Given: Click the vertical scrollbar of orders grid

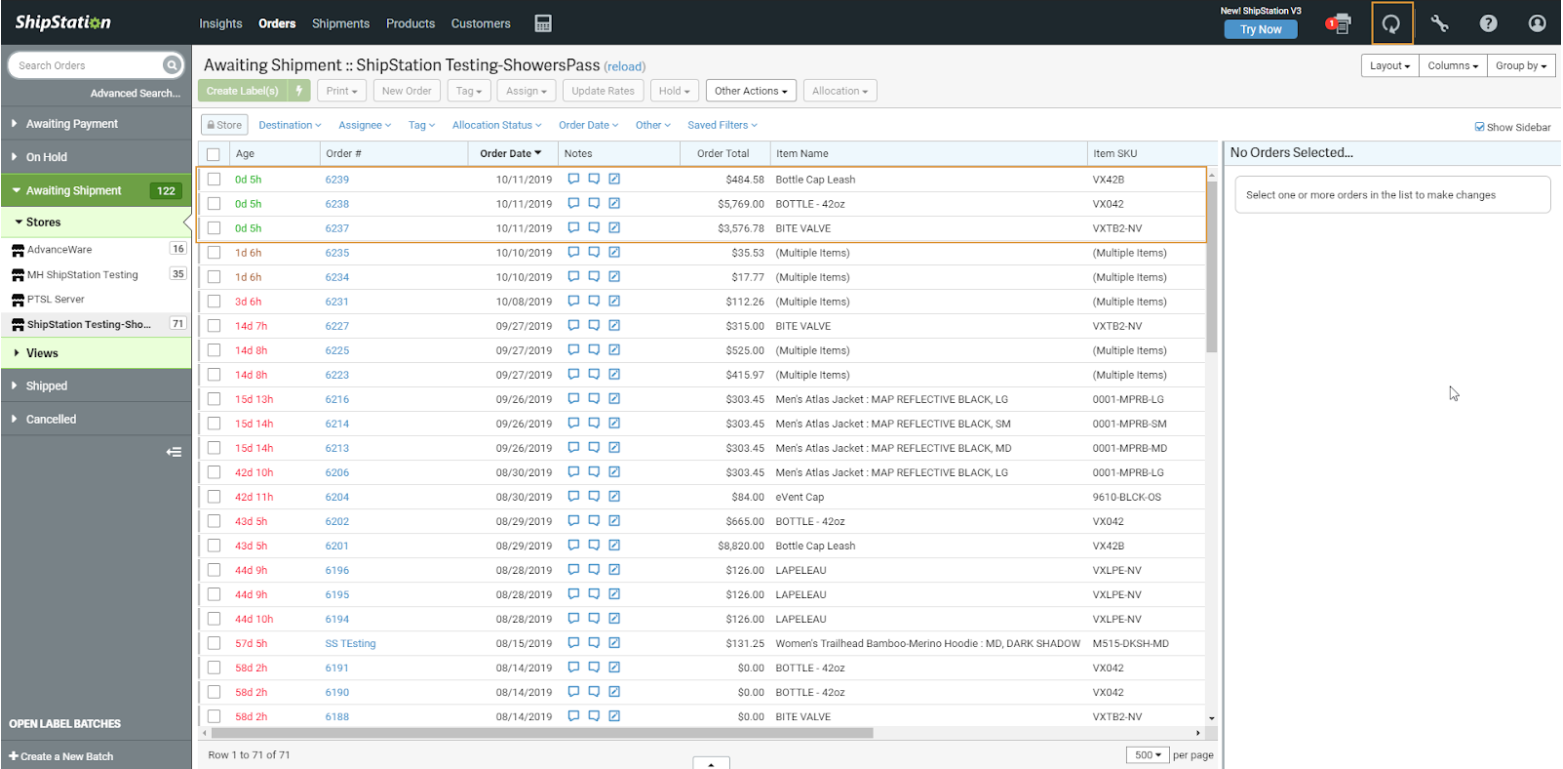Looking at the screenshot, I should click(x=1212, y=266).
